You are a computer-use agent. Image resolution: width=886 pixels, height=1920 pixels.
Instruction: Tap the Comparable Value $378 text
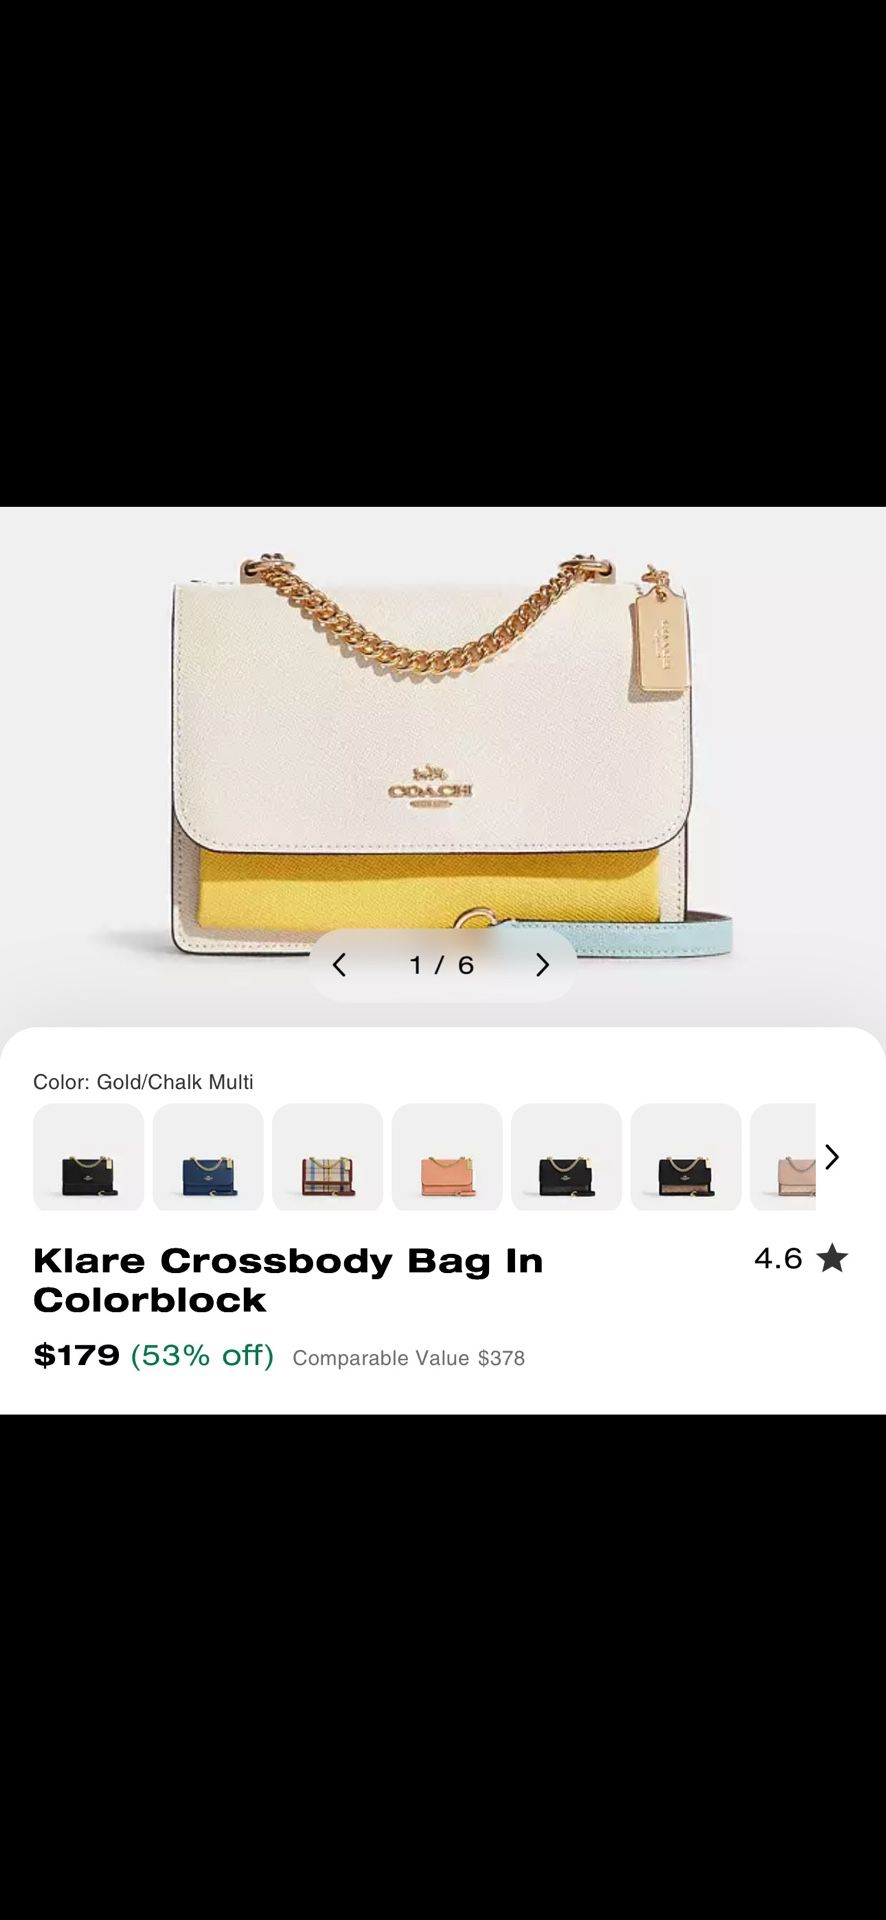tap(409, 1358)
